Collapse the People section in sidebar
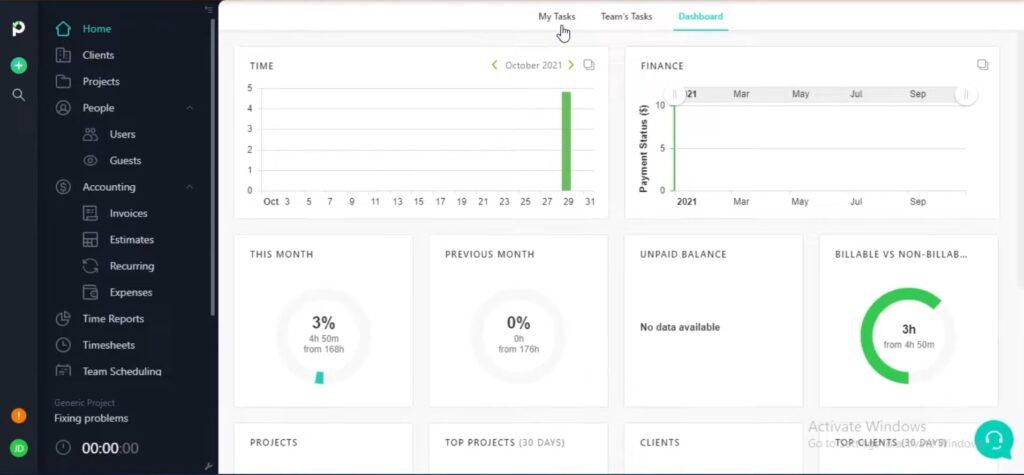 coord(190,108)
